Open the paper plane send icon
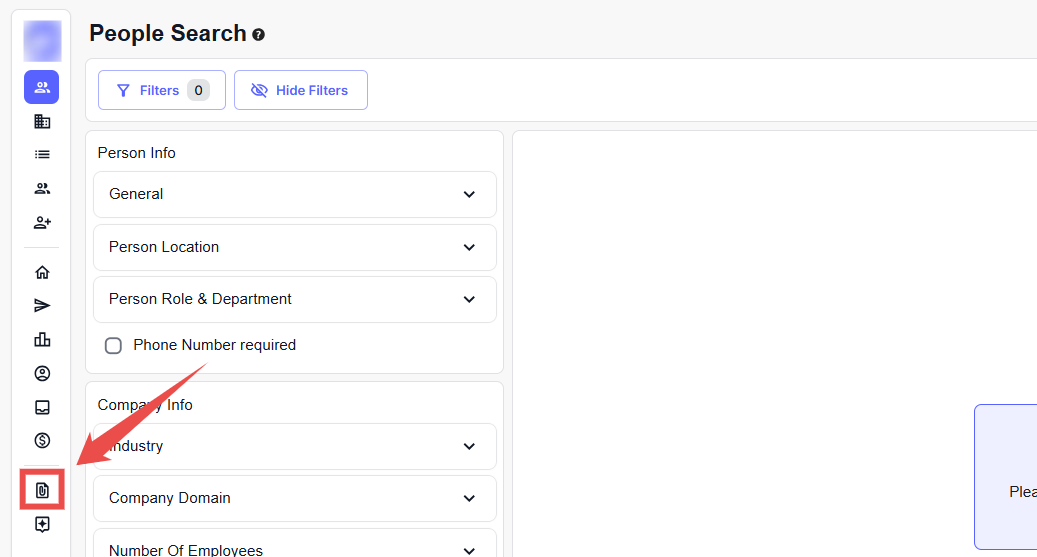The image size is (1037, 557). [42, 306]
